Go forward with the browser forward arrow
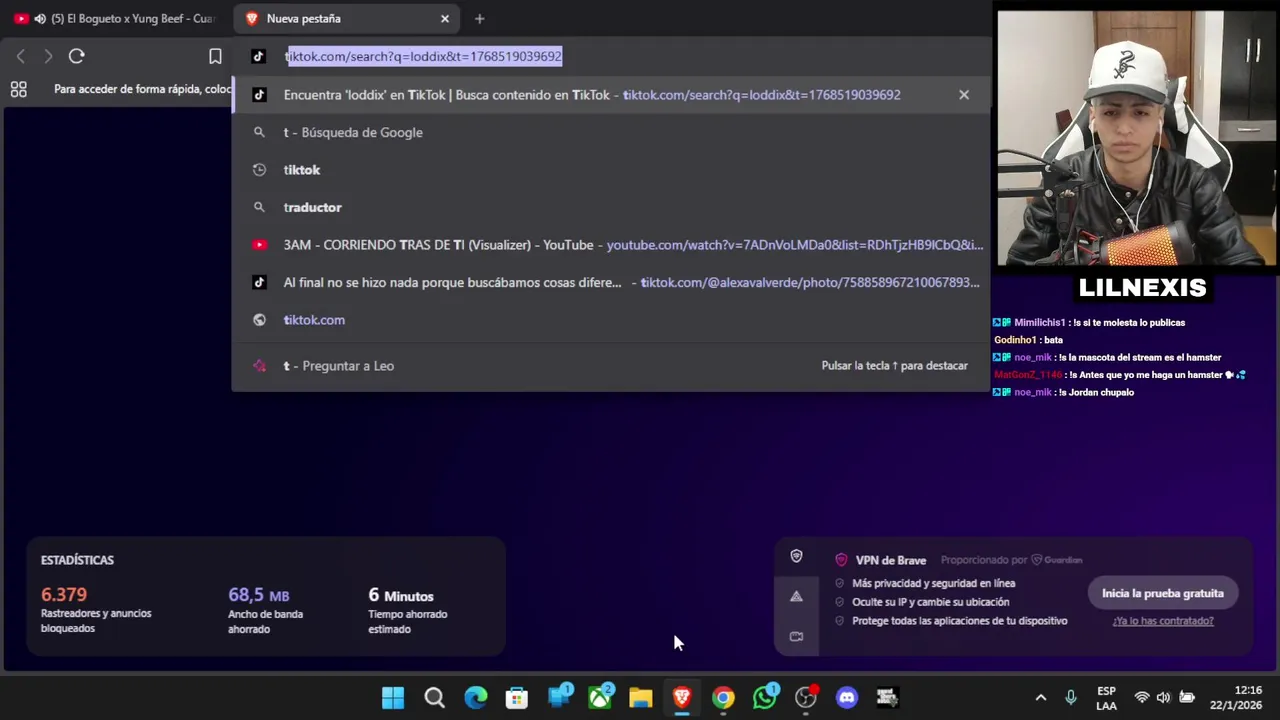Viewport: 1280px width, 720px height. pyautogui.click(x=47, y=56)
